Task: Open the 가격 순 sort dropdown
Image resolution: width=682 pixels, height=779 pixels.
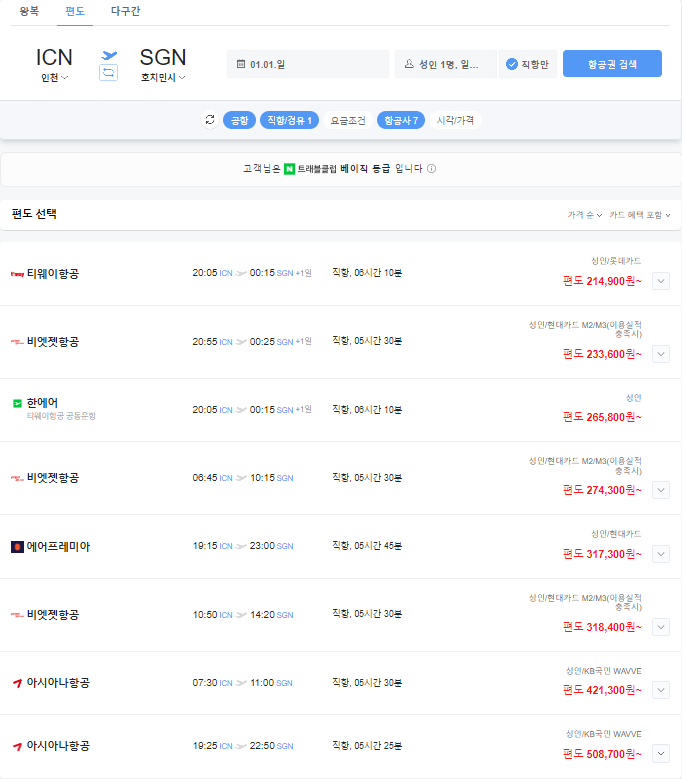Action: point(585,215)
